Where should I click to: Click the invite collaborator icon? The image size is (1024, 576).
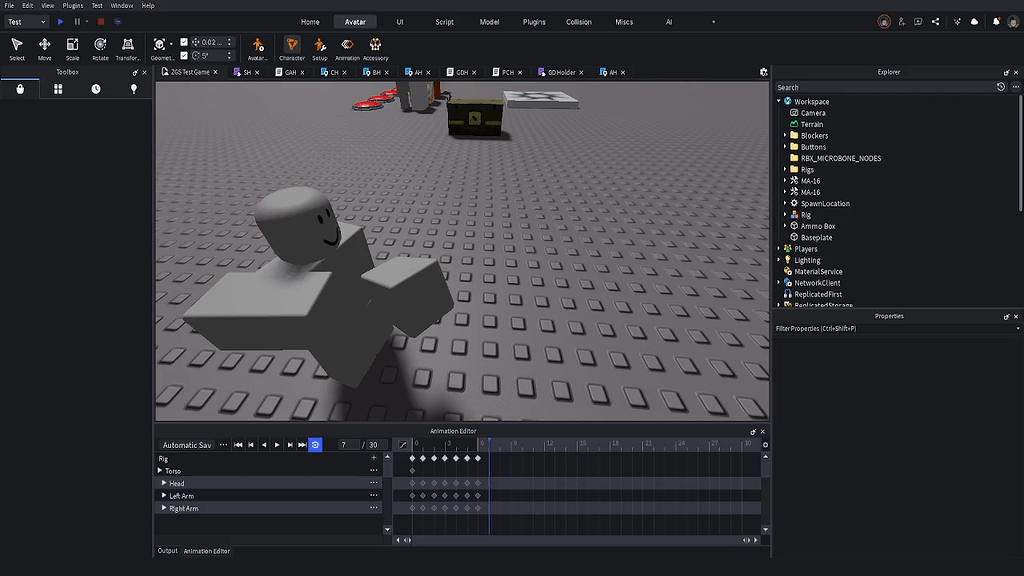tap(902, 22)
